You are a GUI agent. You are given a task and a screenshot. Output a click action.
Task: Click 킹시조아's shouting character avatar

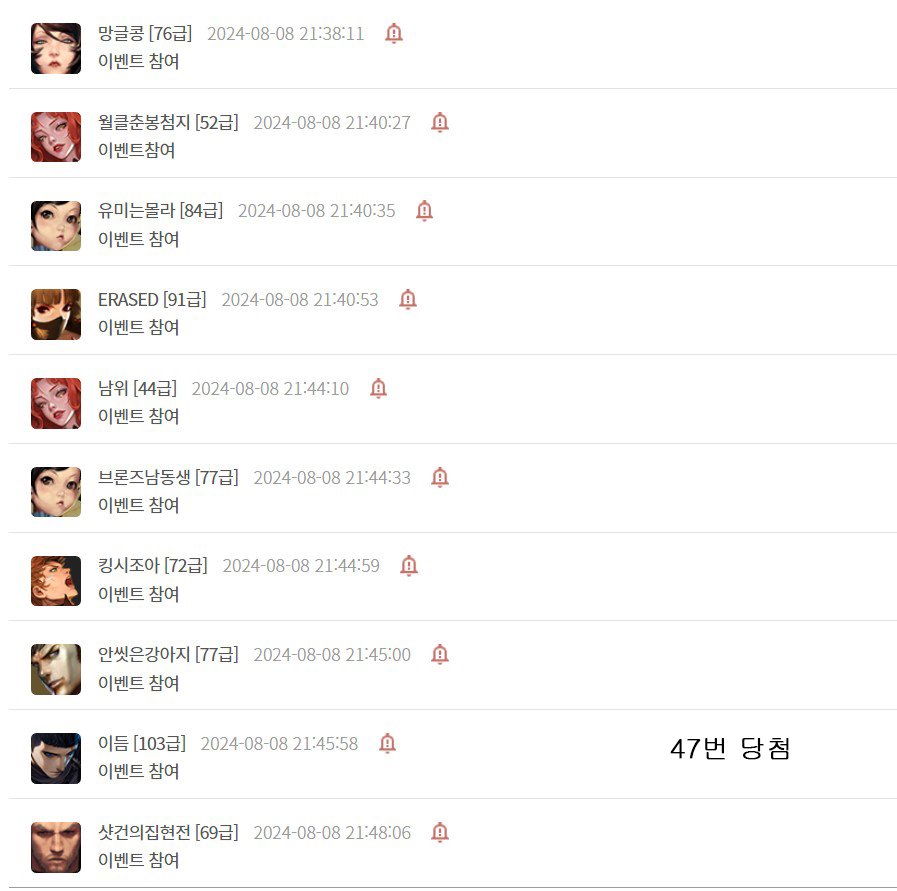tap(56, 581)
